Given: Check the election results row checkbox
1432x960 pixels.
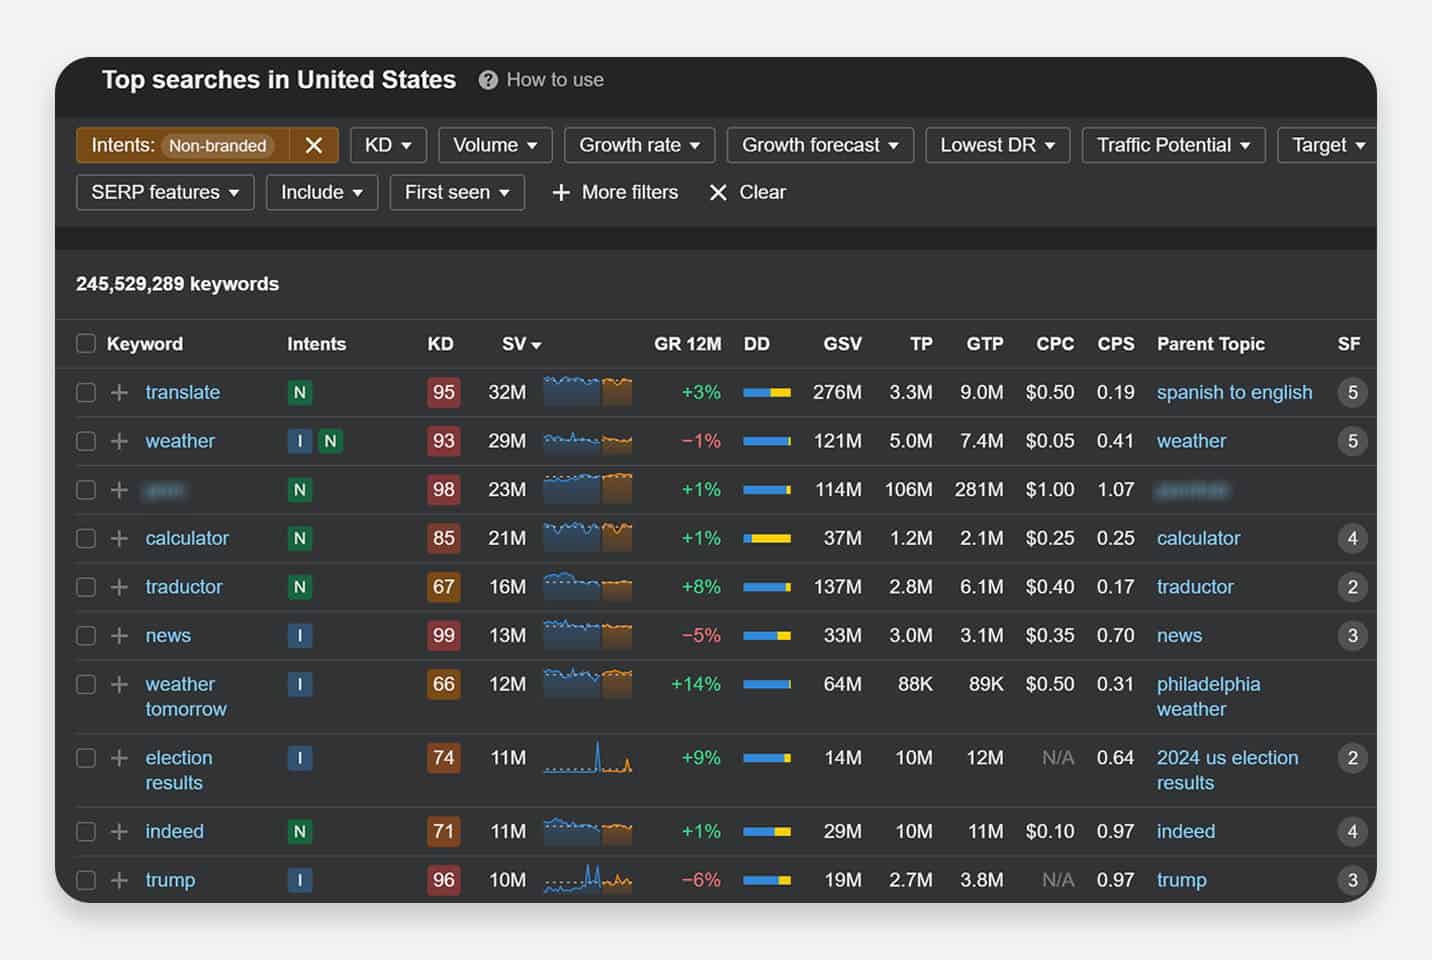Looking at the screenshot, I should coord(86,758).
